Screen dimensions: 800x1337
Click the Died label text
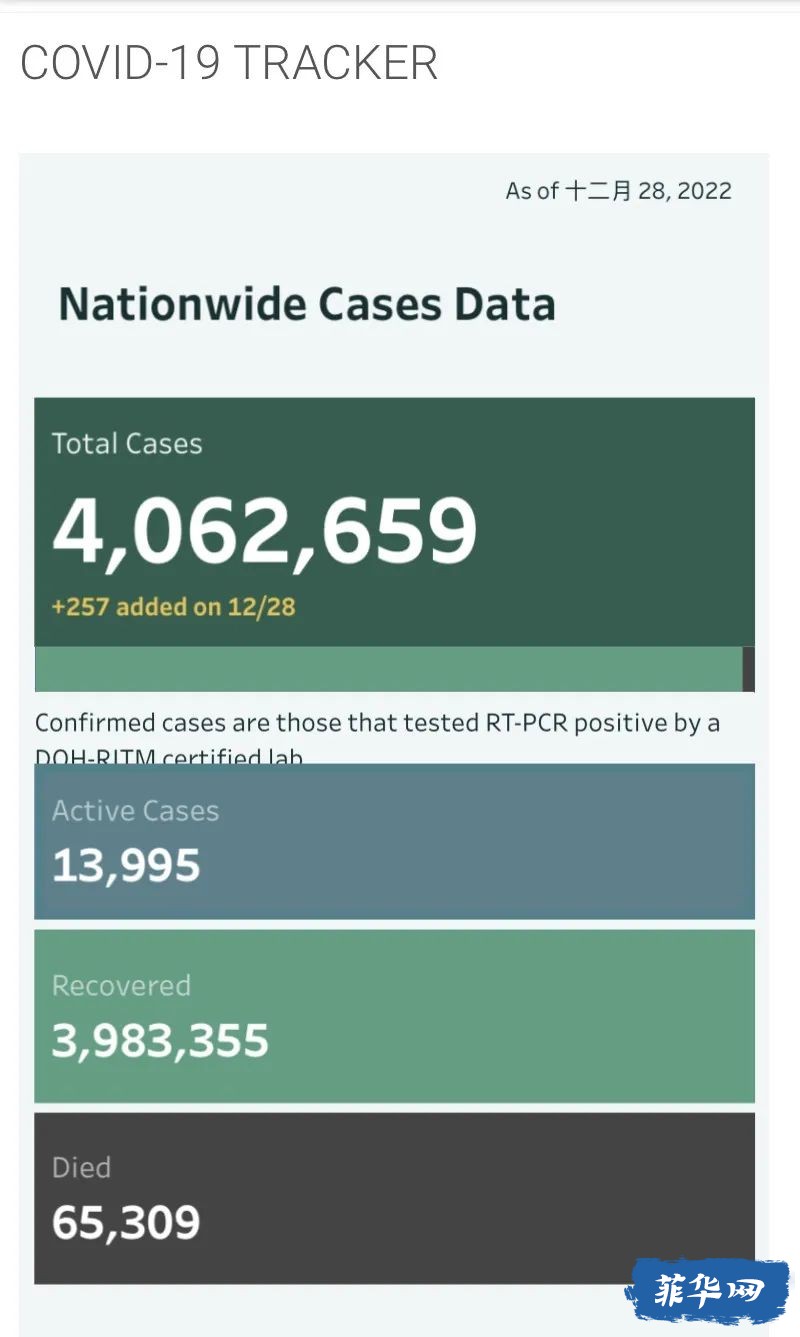[81, 1168]
